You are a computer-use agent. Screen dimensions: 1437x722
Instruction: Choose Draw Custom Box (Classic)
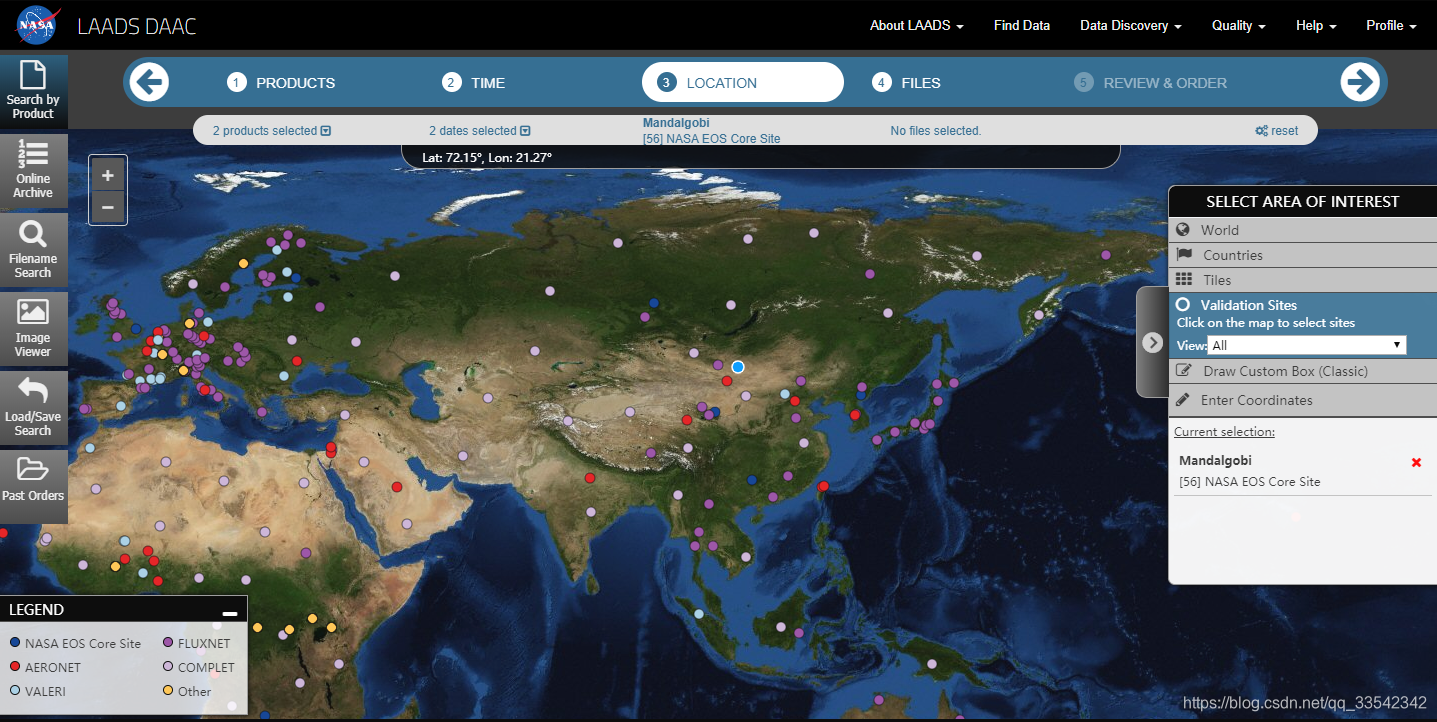[1303, 371]
